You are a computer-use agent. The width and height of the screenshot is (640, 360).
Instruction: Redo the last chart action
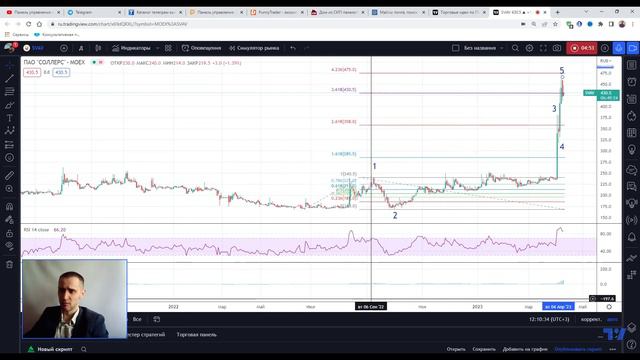[x=307, y=48]
